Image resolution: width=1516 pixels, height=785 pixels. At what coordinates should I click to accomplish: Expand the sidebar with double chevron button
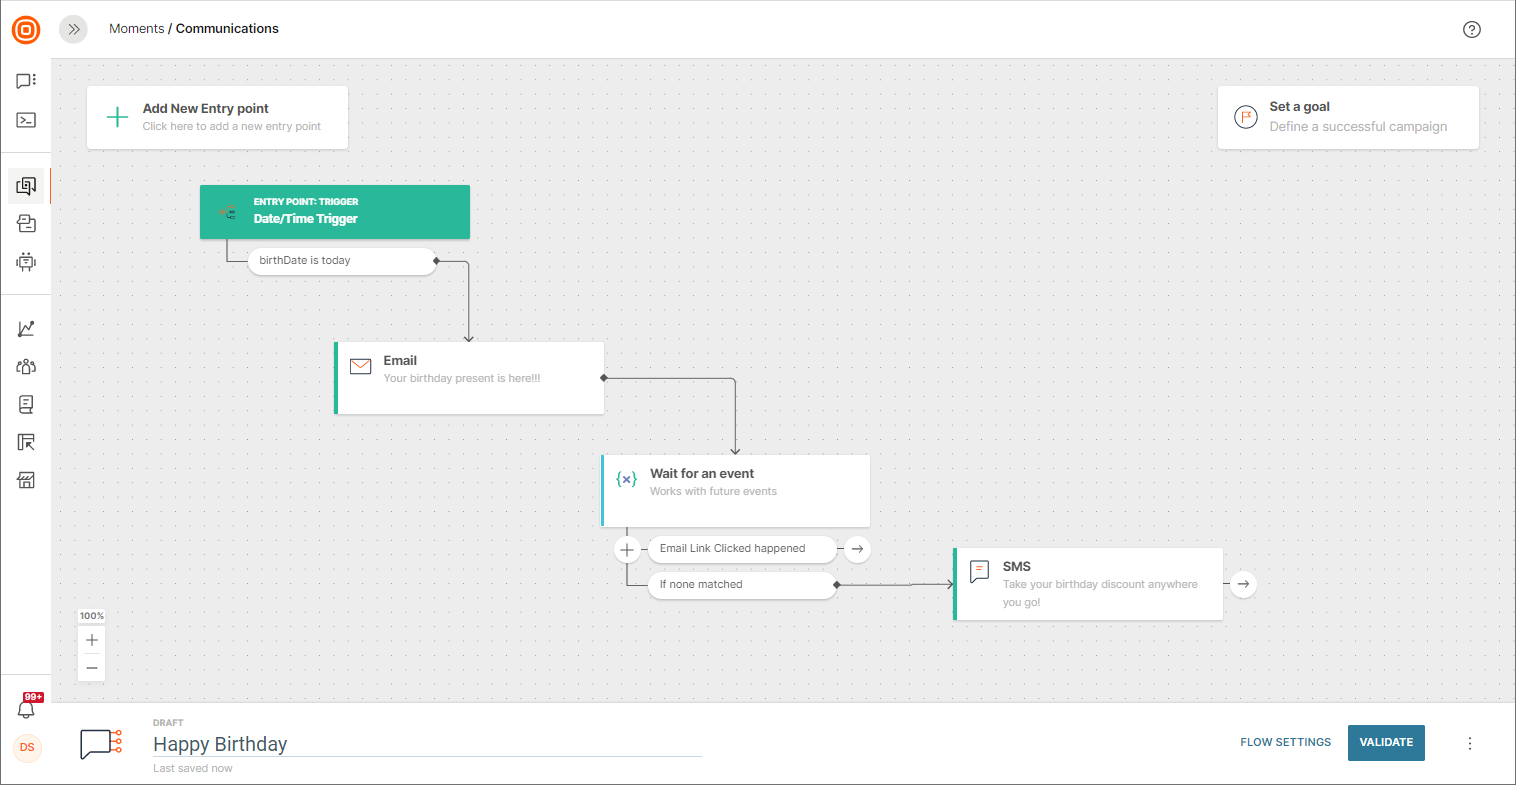tap(73, 29)
